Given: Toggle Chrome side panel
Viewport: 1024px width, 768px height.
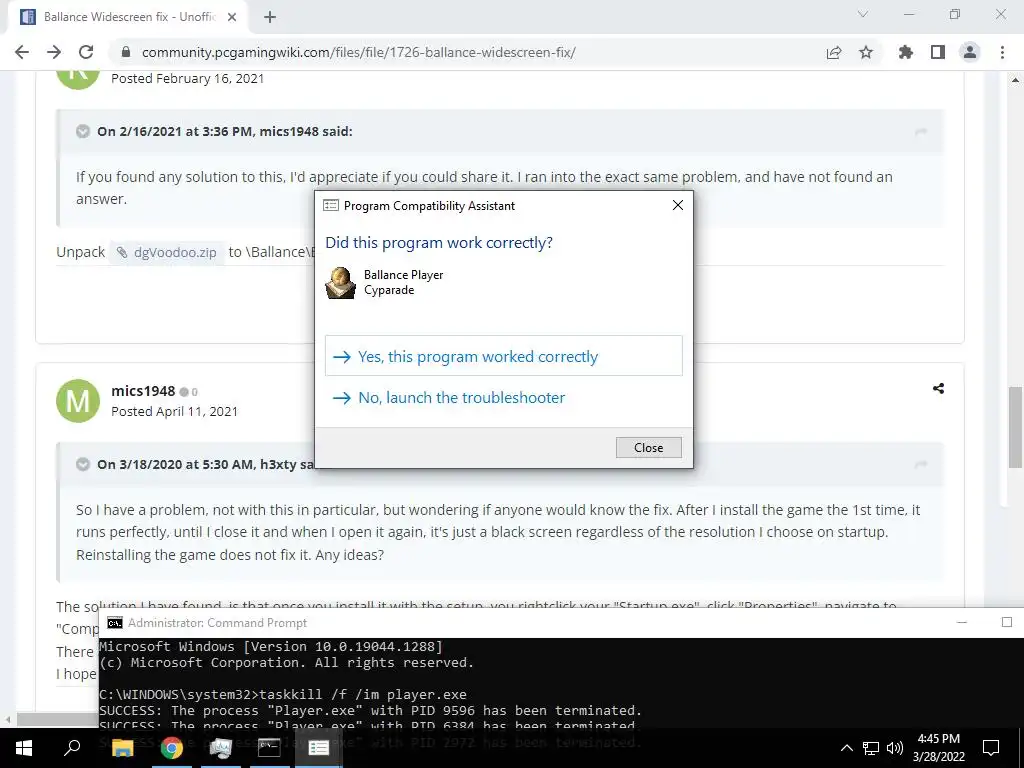Looking at the screenshot, I should point(938,52).
